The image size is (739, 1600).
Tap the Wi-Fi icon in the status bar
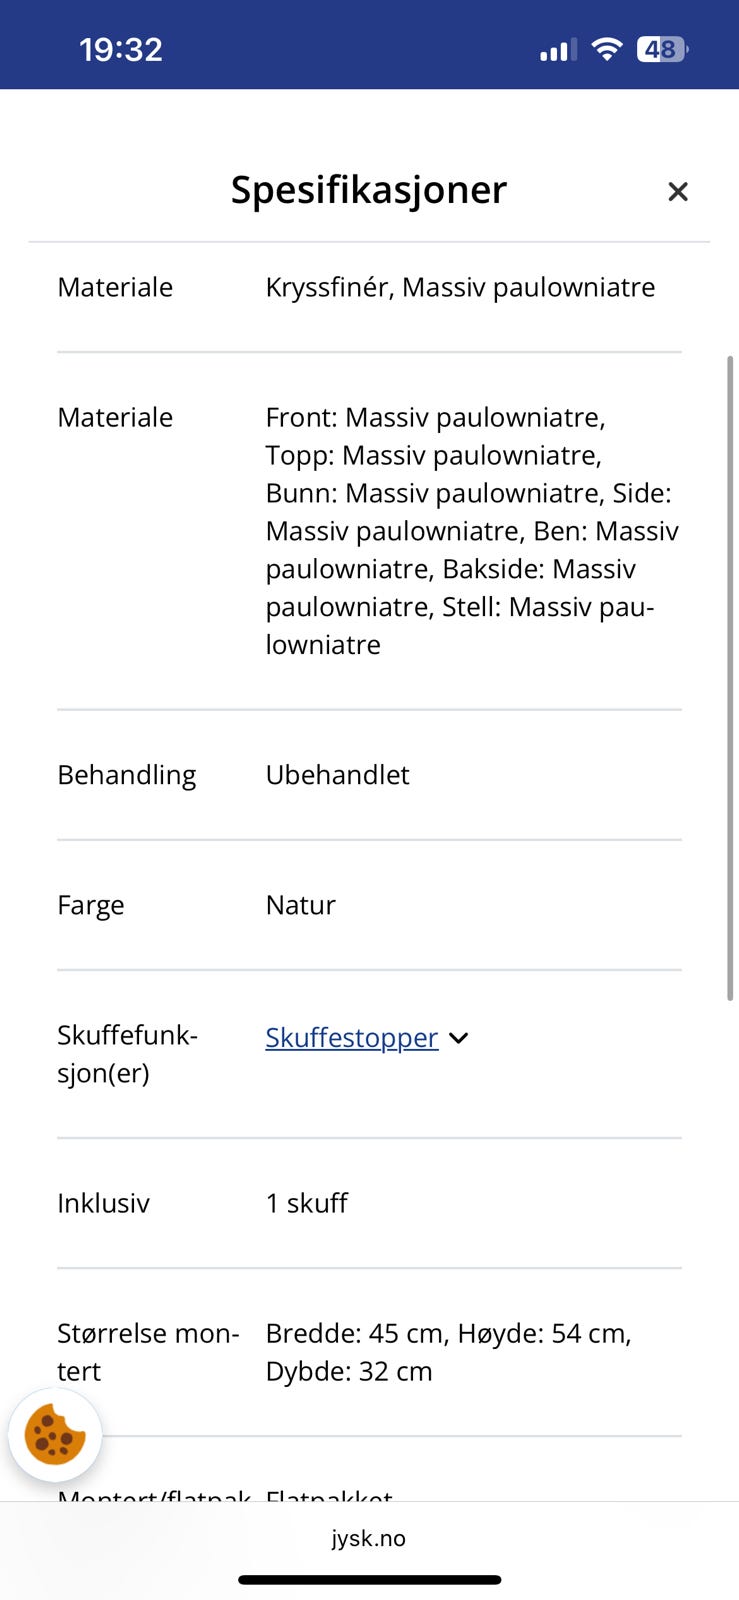coord(607,47)
